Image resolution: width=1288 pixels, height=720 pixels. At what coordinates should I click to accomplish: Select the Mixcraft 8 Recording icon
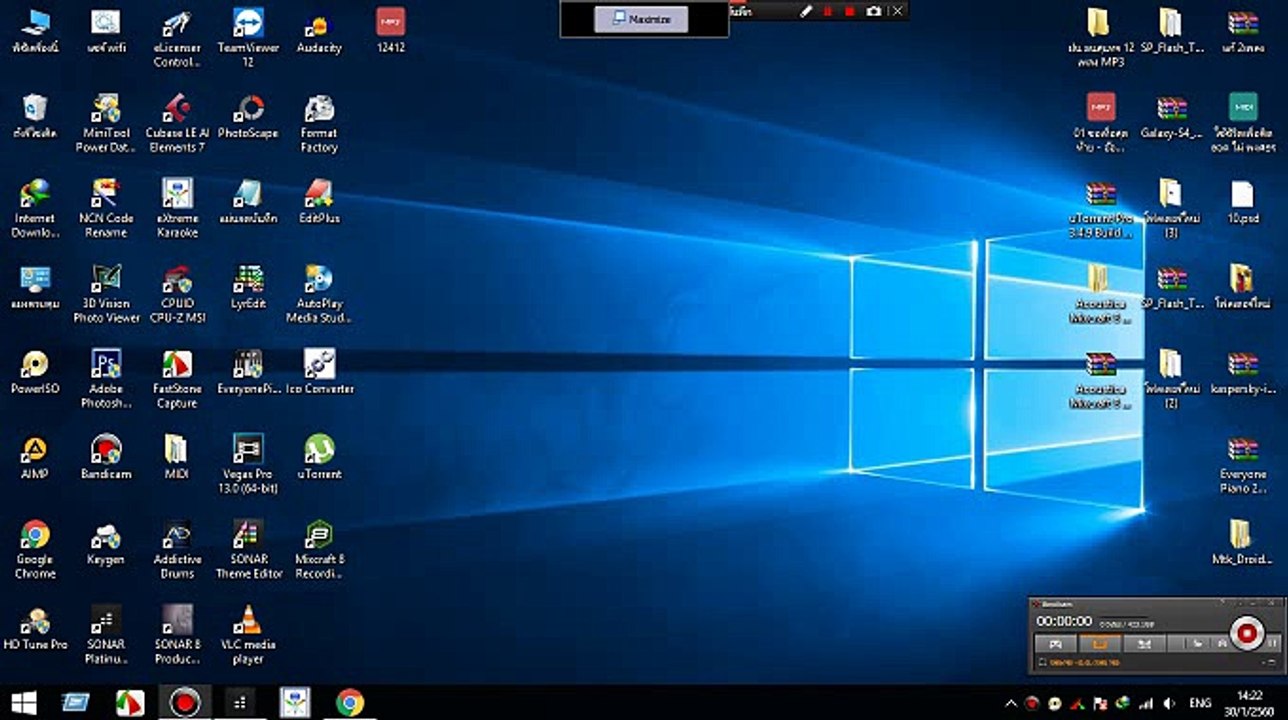coord(319,549)
